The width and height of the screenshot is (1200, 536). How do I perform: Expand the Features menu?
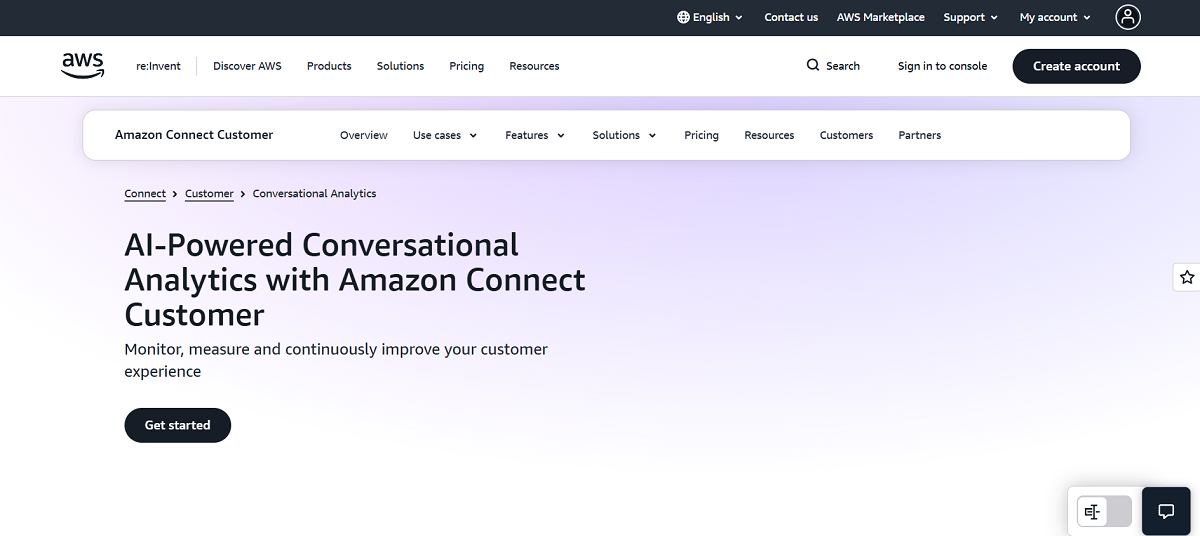[535, 135]
